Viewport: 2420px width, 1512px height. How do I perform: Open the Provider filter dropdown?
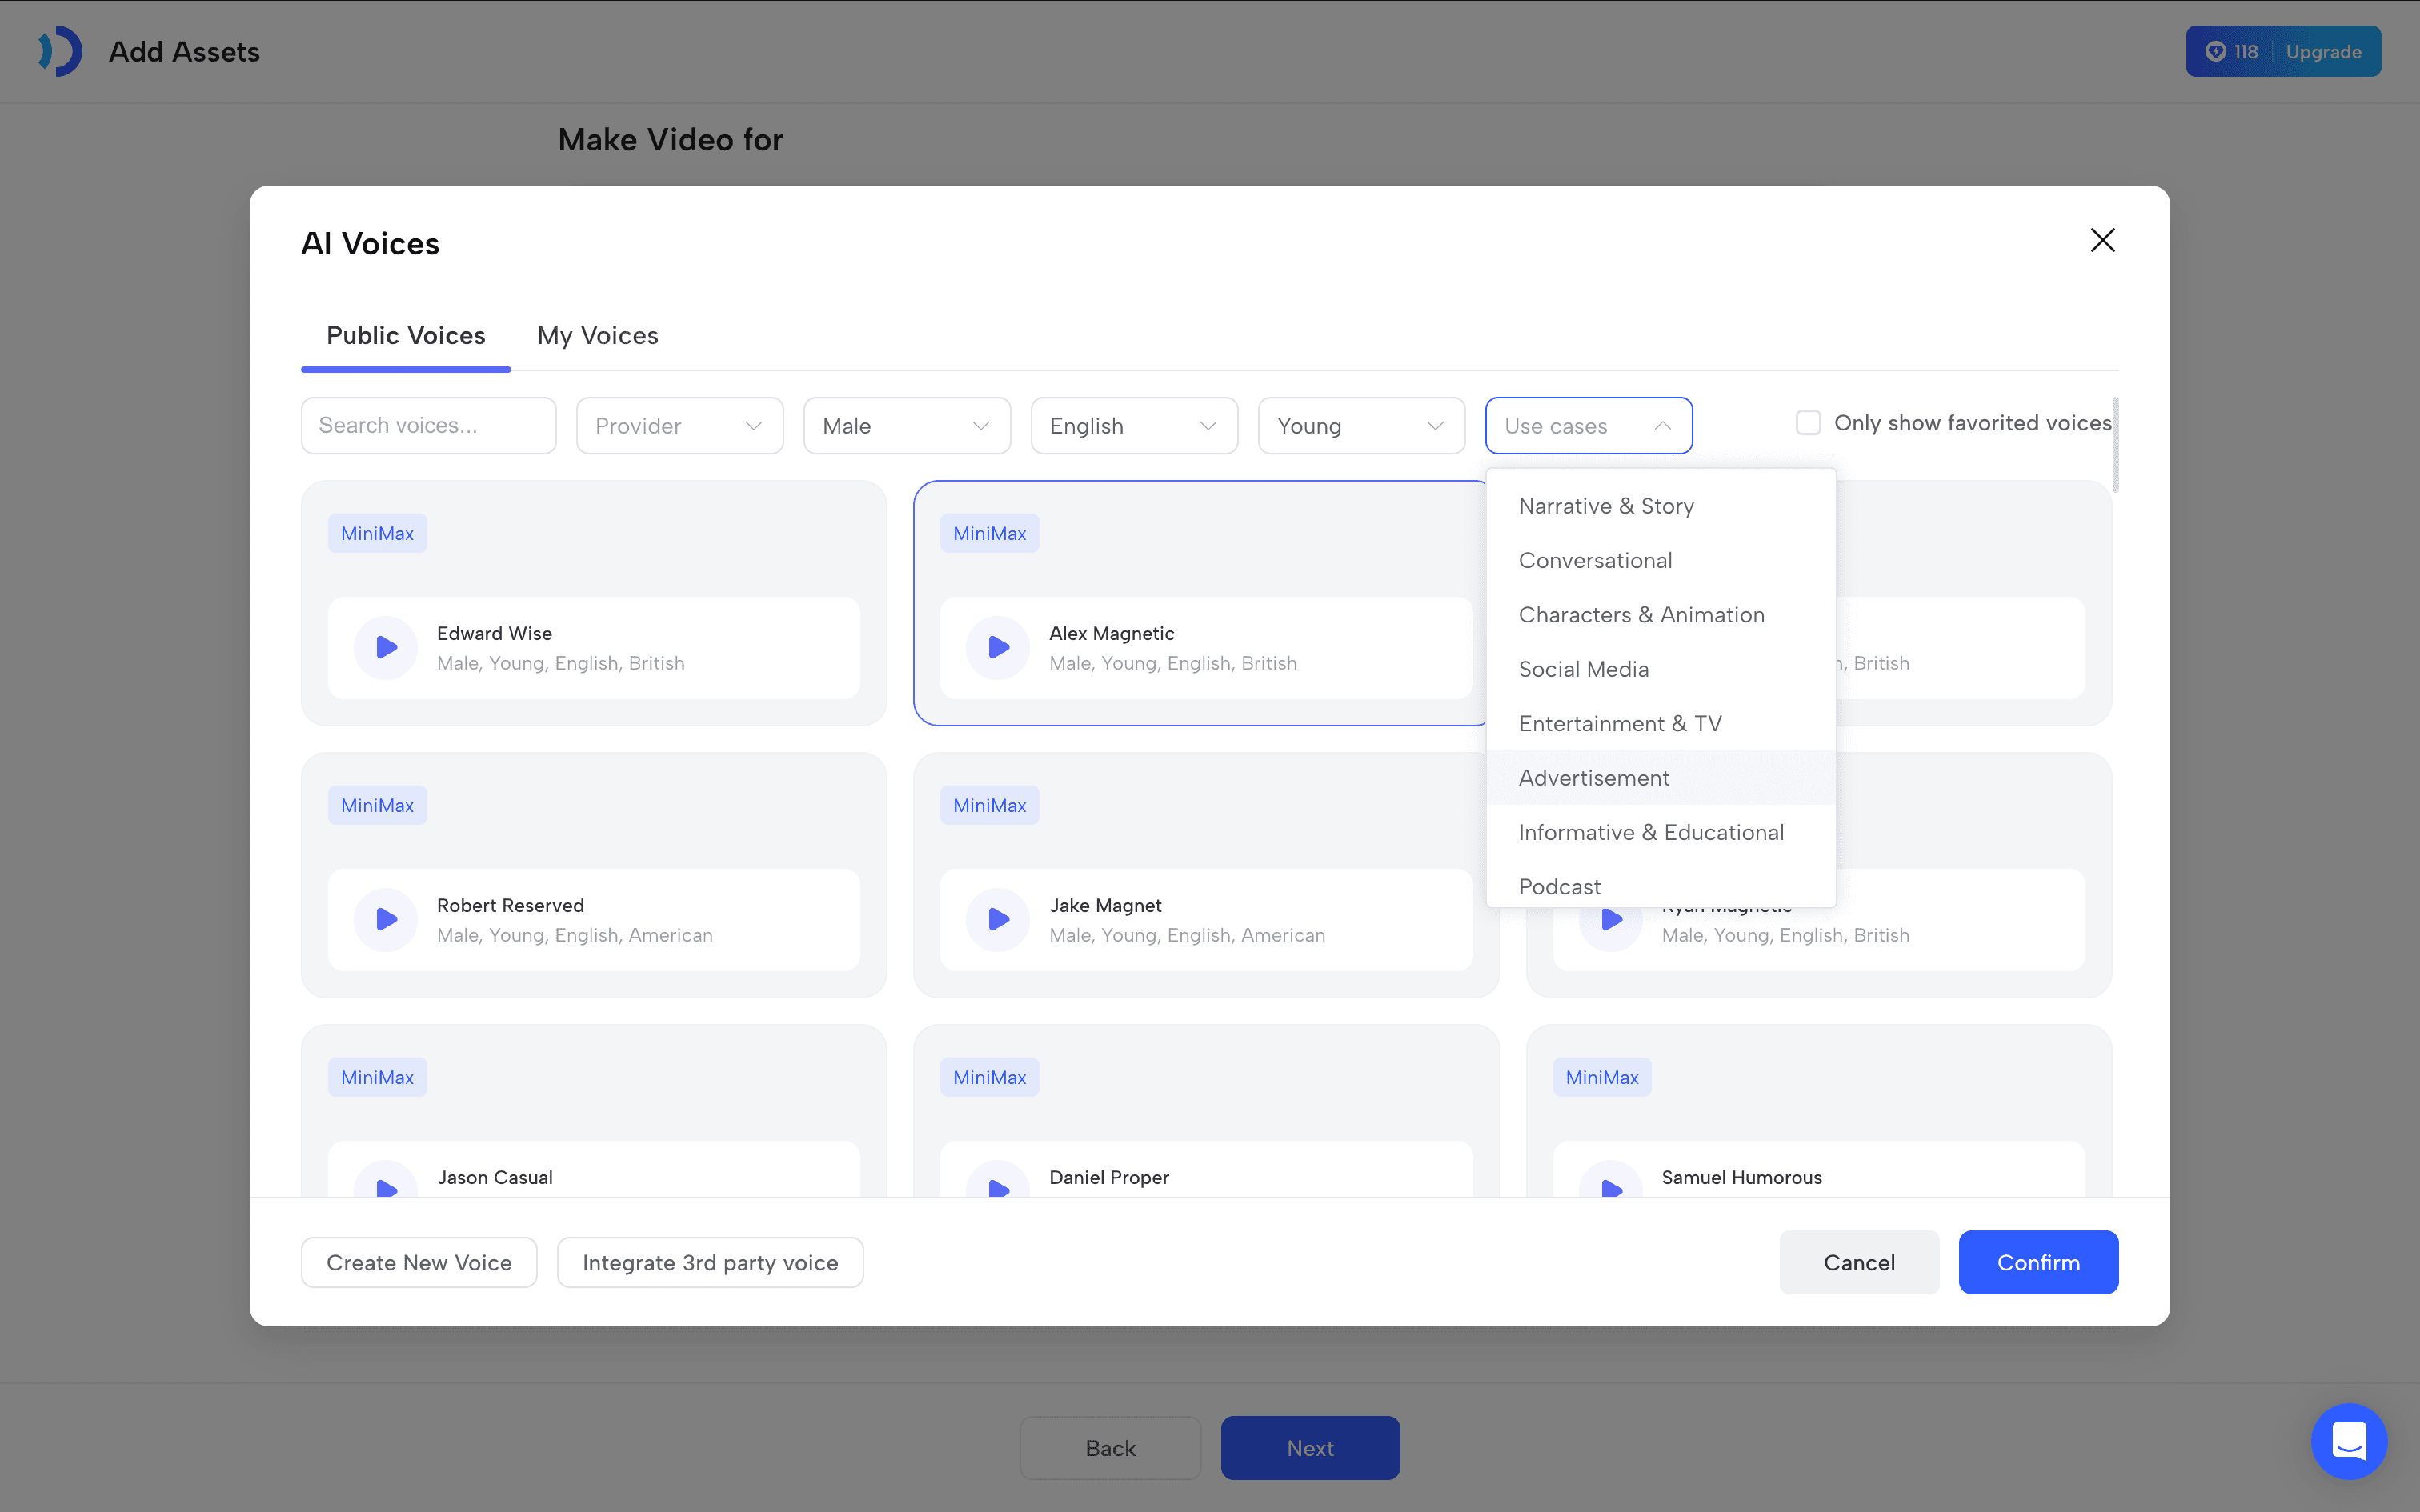point(680,426)
